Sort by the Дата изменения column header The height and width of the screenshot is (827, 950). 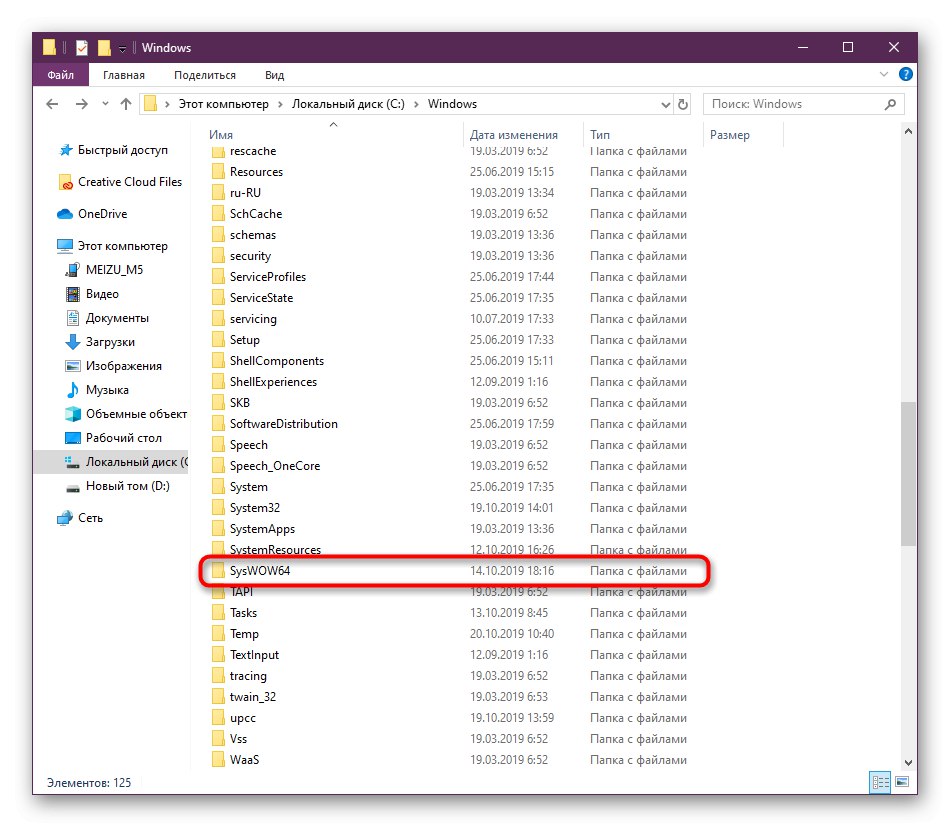(x=513, y=135)
